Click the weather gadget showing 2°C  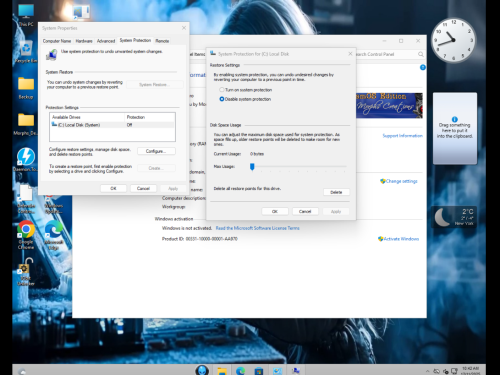(454, 217)
